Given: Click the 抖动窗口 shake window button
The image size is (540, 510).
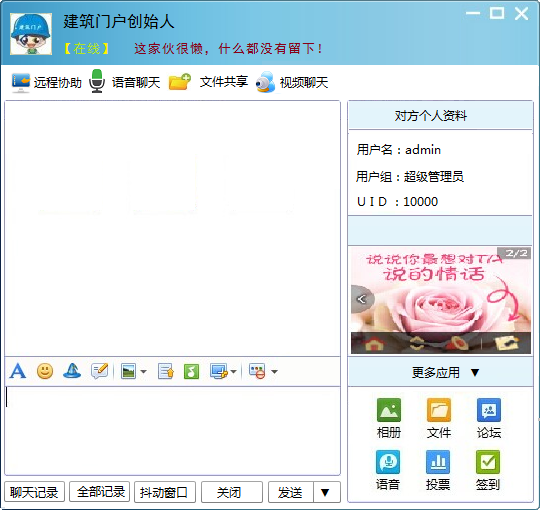Looking at the screenshot, I should pyautogui.click(x=165, y=492).
